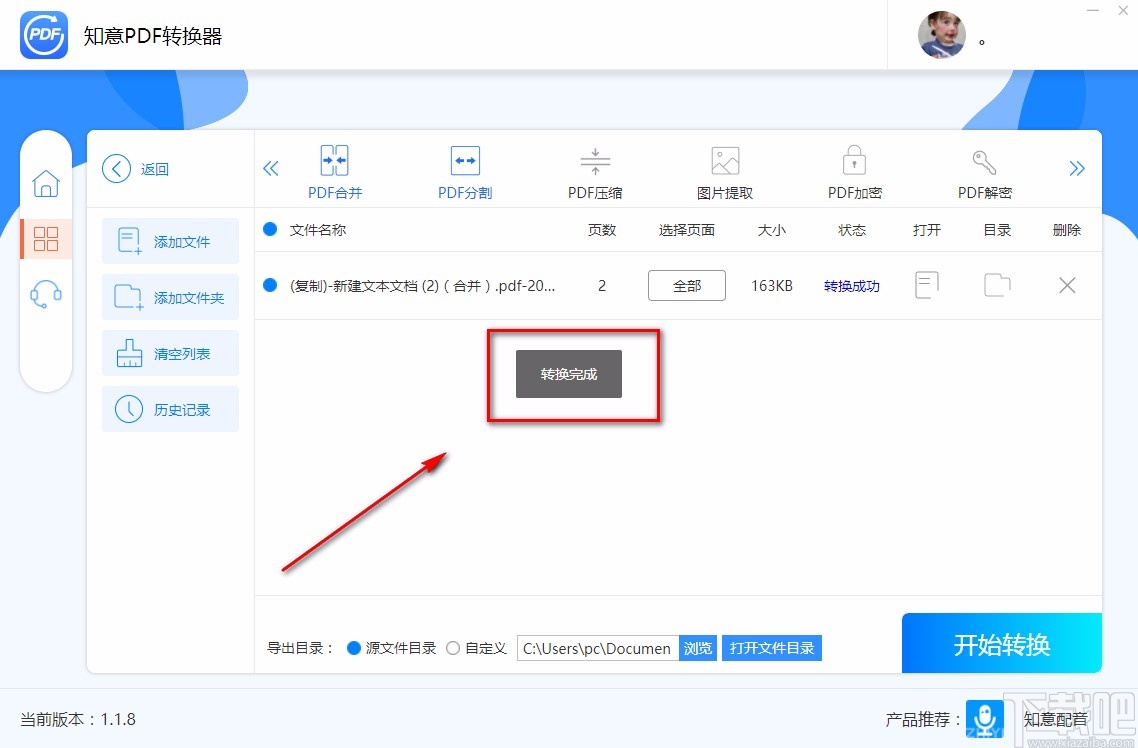The height and width of the screenshot is (748, 1138).
Task: Switch to the home tab in the sidebar
Action: coord(46,184)
